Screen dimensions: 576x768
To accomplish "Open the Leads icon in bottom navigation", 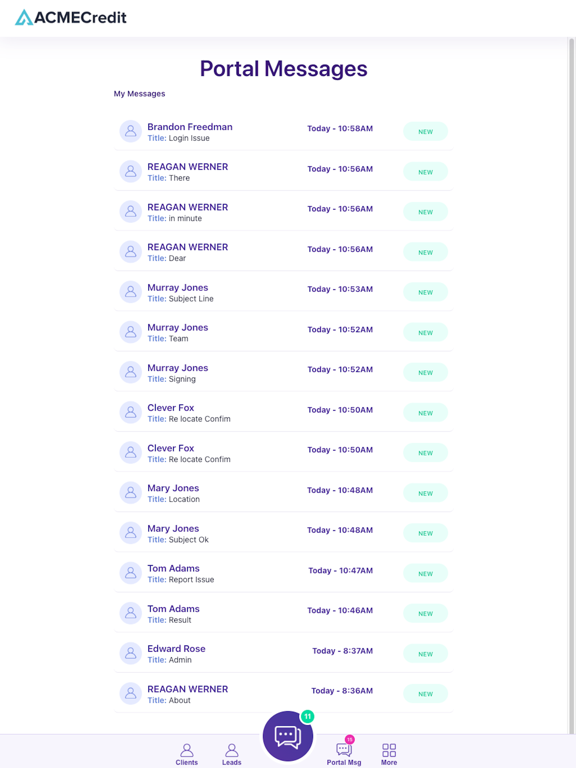I will click(232, 754).
